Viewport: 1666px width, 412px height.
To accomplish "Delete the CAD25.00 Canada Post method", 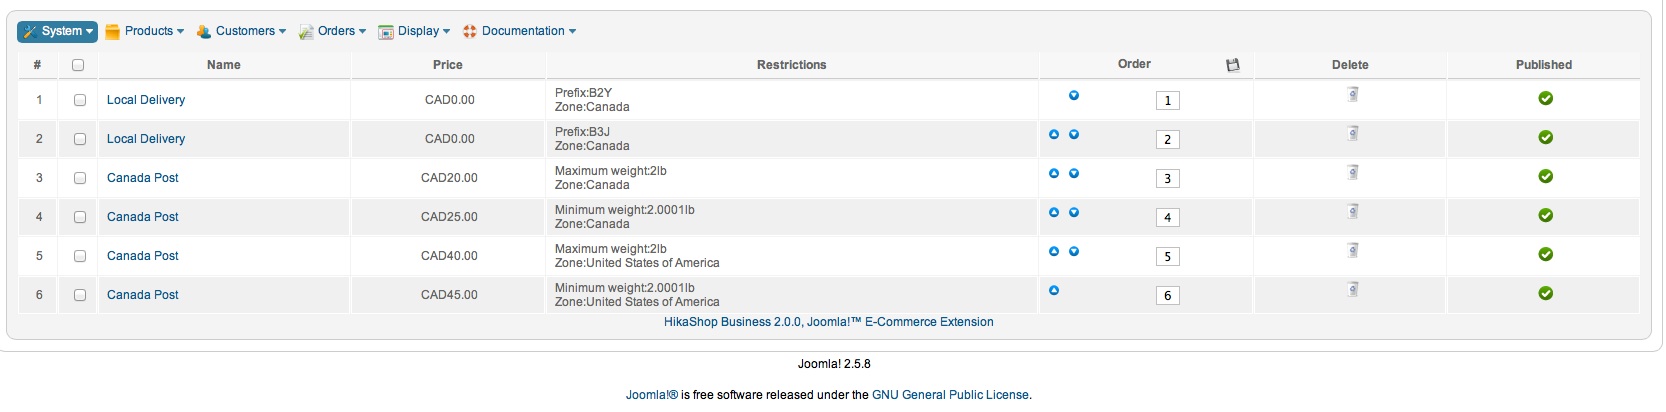I will [1352, 212].
